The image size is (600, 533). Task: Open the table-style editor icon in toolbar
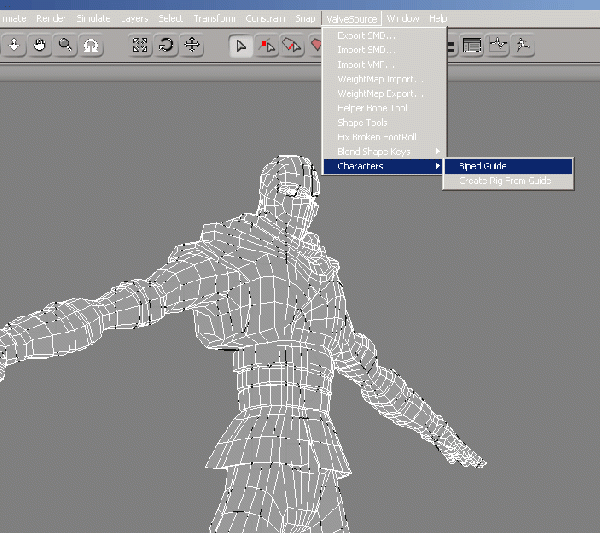click(472, 46)
